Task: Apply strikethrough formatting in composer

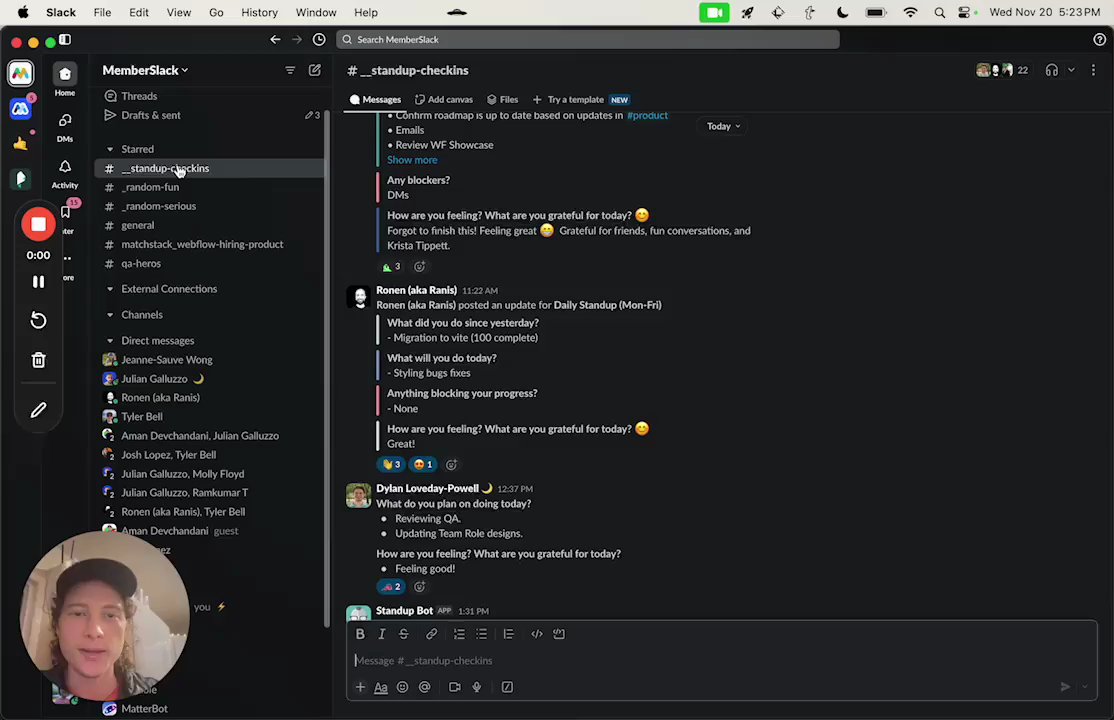Action: click(404, 634)
